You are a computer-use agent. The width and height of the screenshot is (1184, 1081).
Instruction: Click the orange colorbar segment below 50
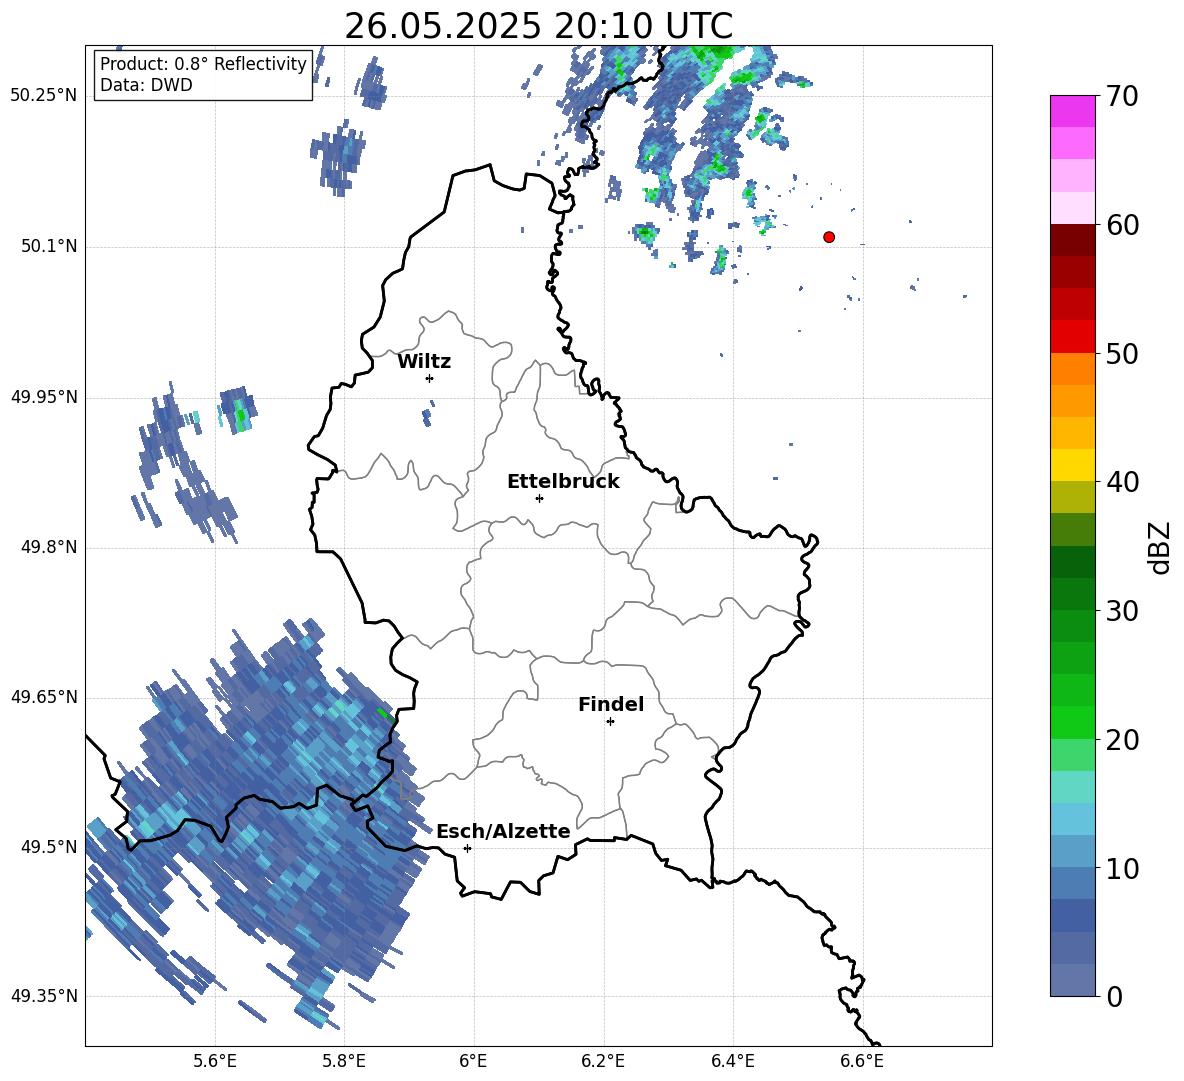(x=1072, y=368)
